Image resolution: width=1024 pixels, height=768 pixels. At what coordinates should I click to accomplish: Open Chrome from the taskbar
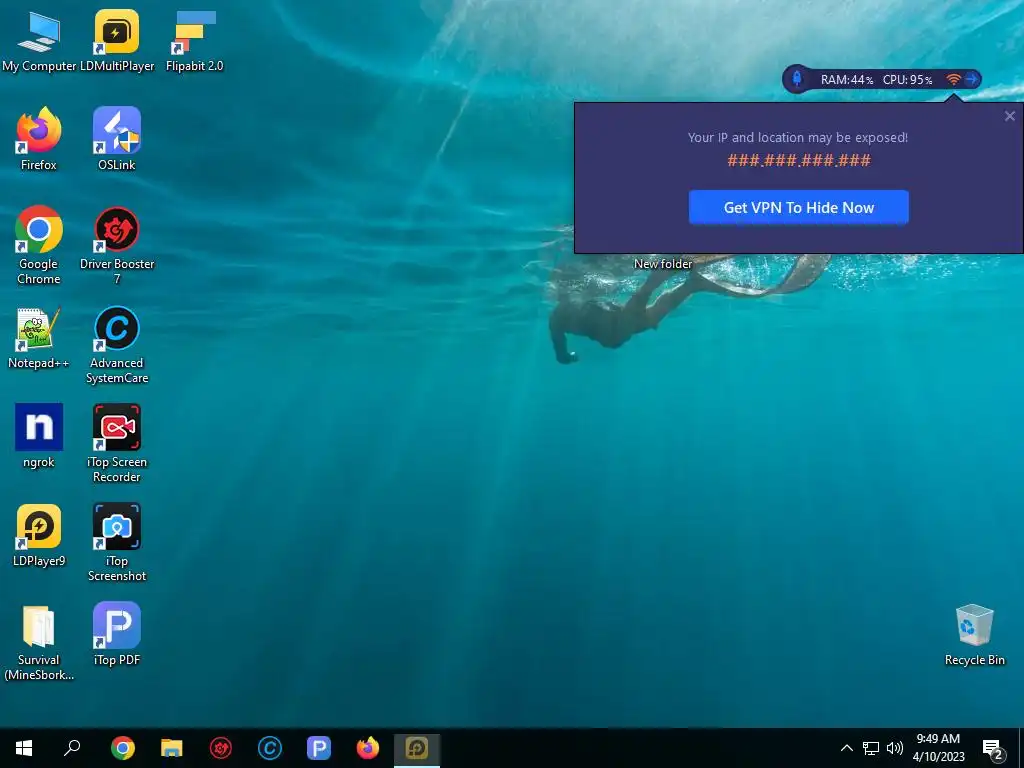click(x=123, y=748)
